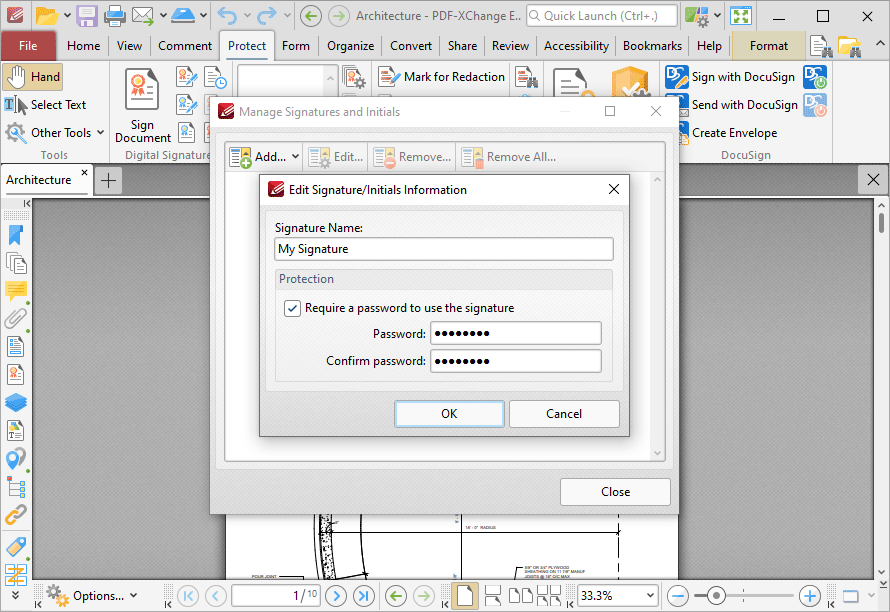Select the Bookmarks ribbon tab

pos(651,45)
